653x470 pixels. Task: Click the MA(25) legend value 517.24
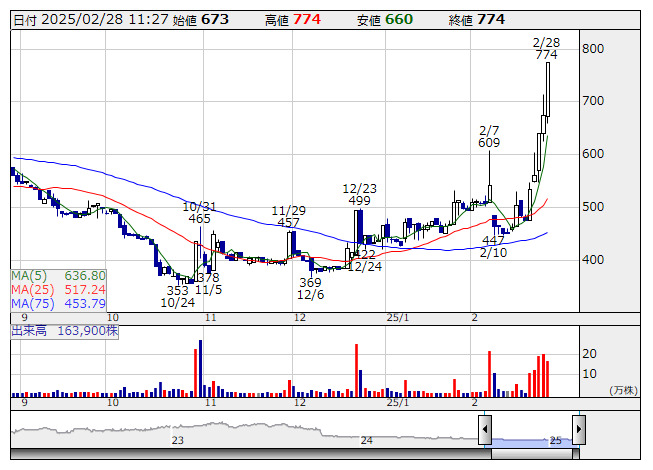(x=85, y=289)
